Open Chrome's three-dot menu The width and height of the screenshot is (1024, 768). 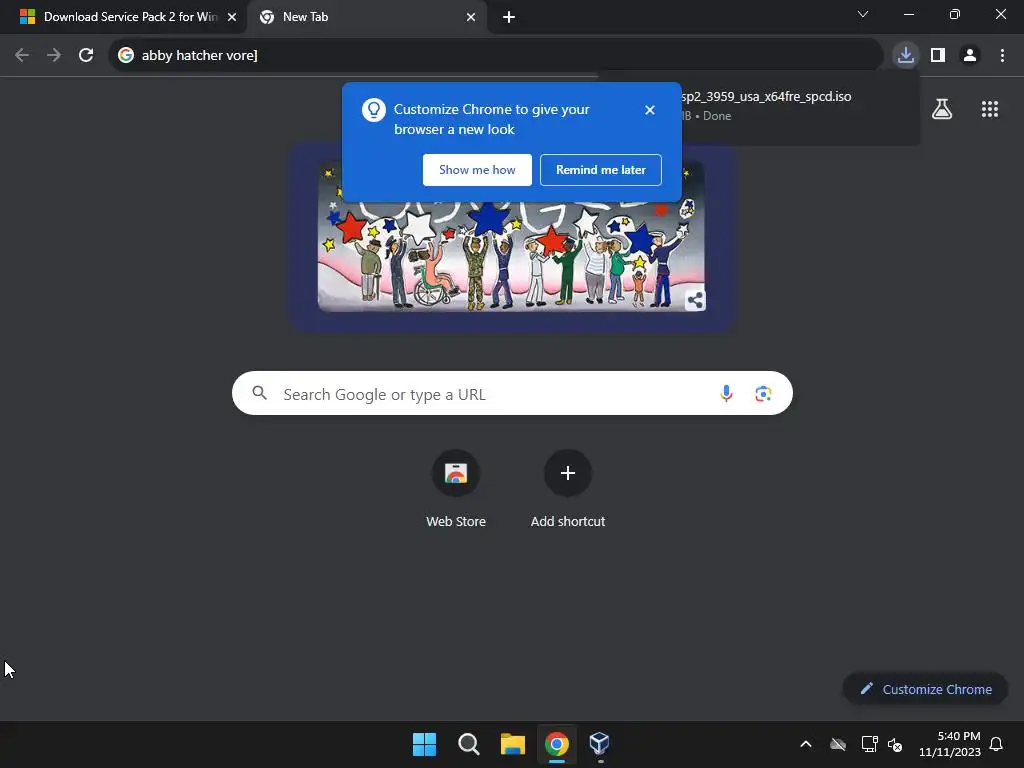click(x=1002, y=55)
